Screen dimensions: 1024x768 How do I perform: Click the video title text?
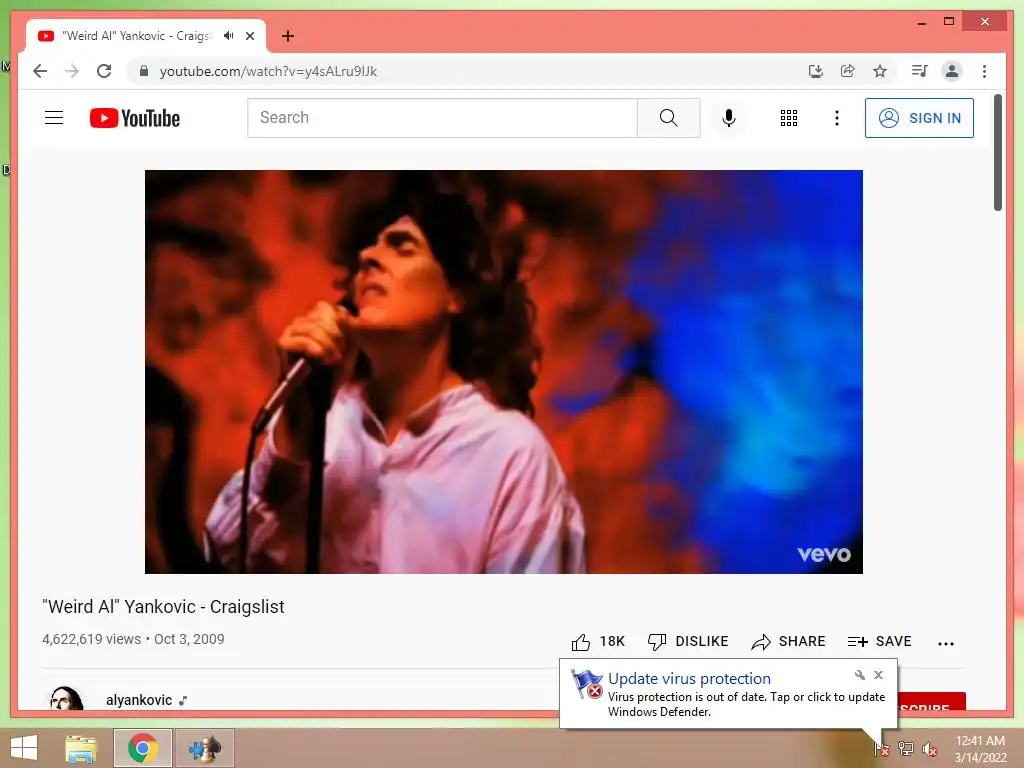click(163, 607)
